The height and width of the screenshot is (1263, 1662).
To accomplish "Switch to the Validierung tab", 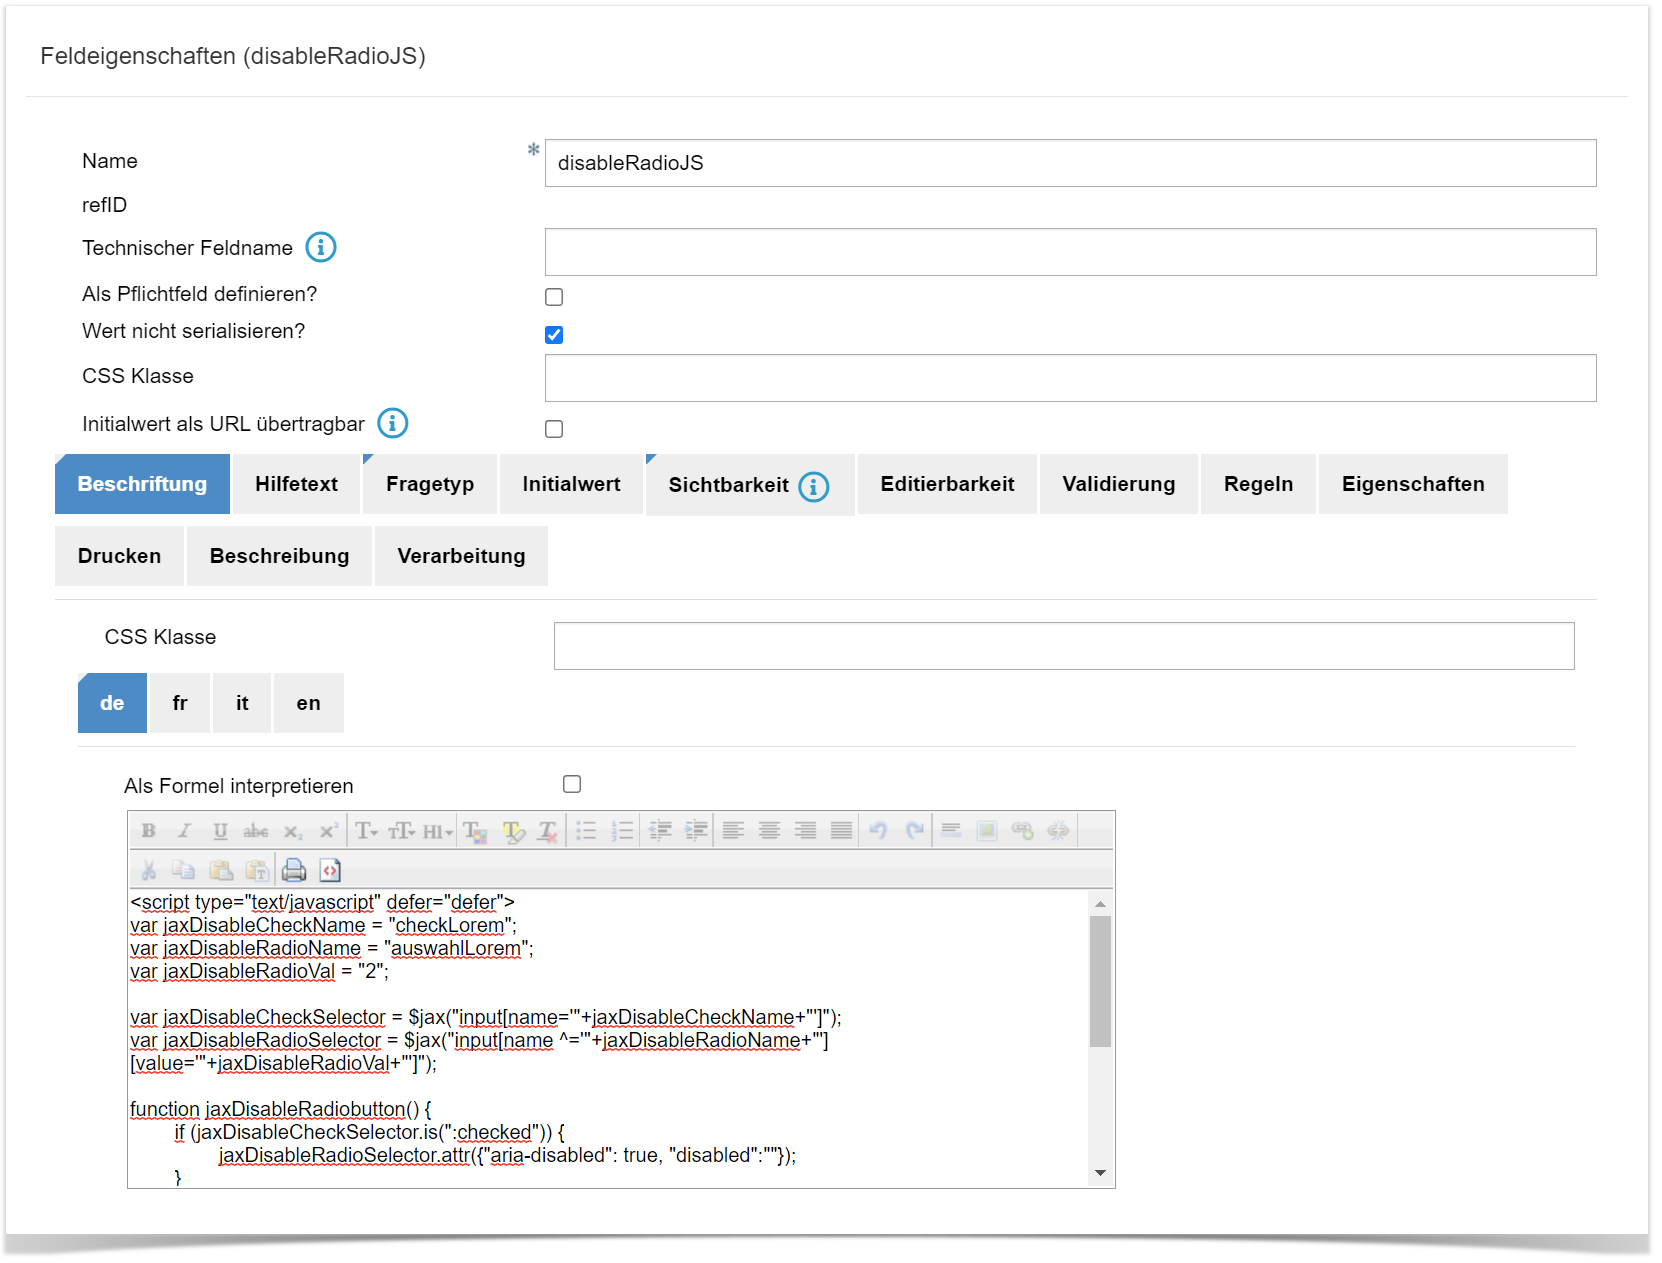I will pos(1118,484).
